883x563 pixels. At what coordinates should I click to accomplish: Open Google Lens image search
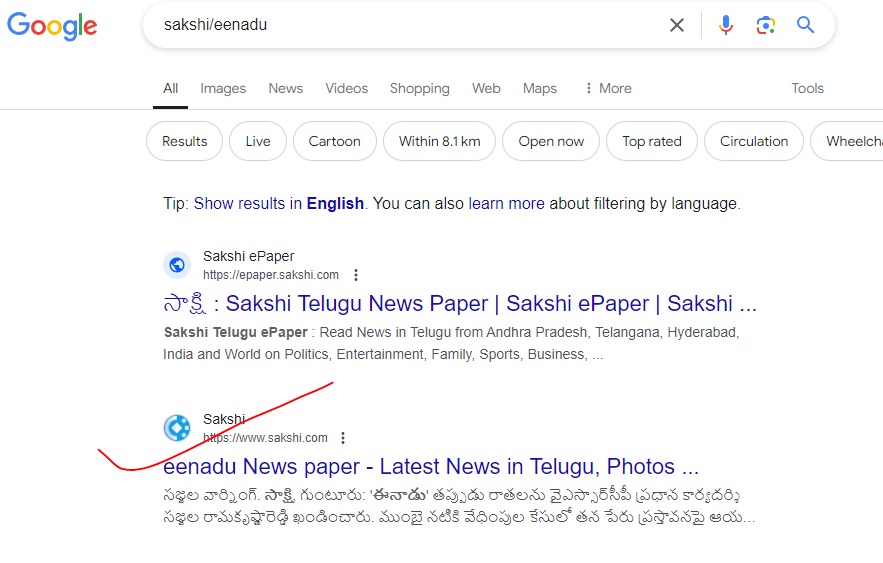click(766, 25)
